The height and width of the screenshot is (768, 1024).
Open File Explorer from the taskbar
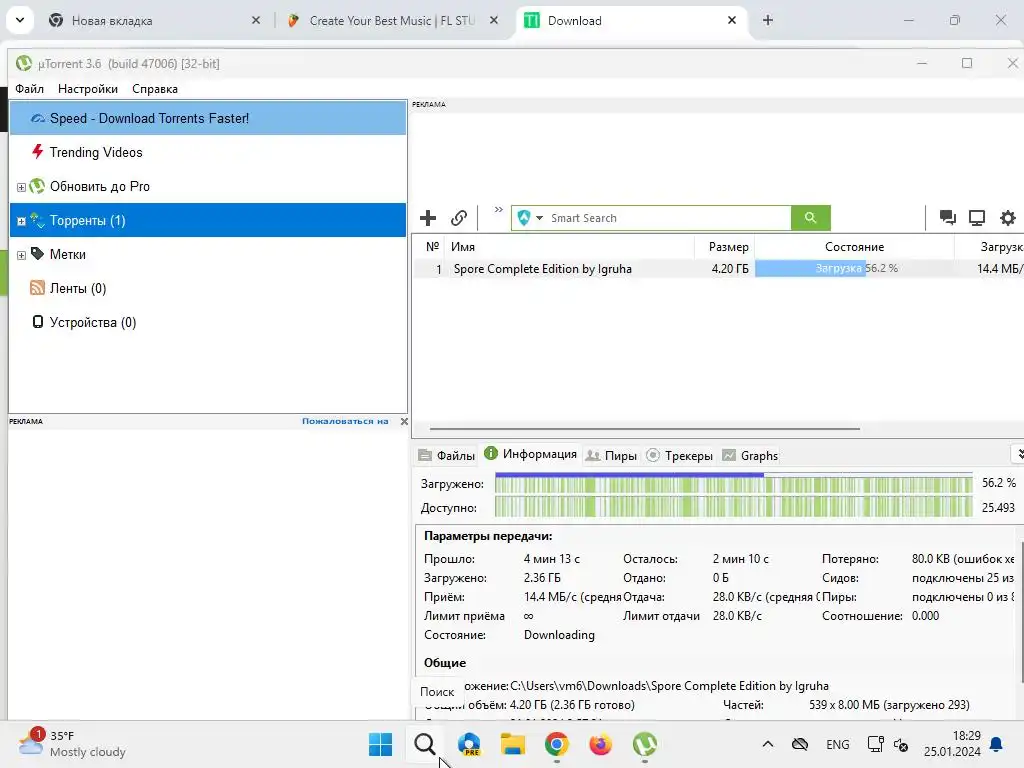point(513,744)
